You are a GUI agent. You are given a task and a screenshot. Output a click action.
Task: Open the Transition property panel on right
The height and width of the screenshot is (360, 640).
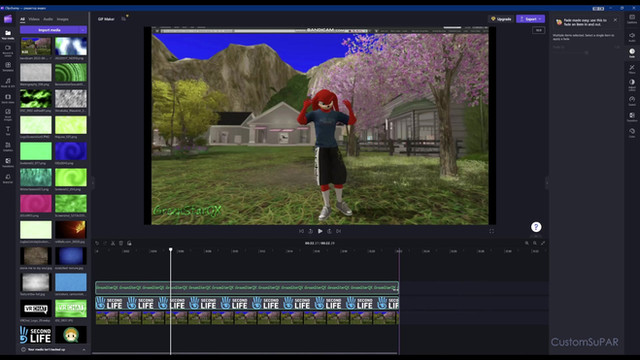[632, 117]
